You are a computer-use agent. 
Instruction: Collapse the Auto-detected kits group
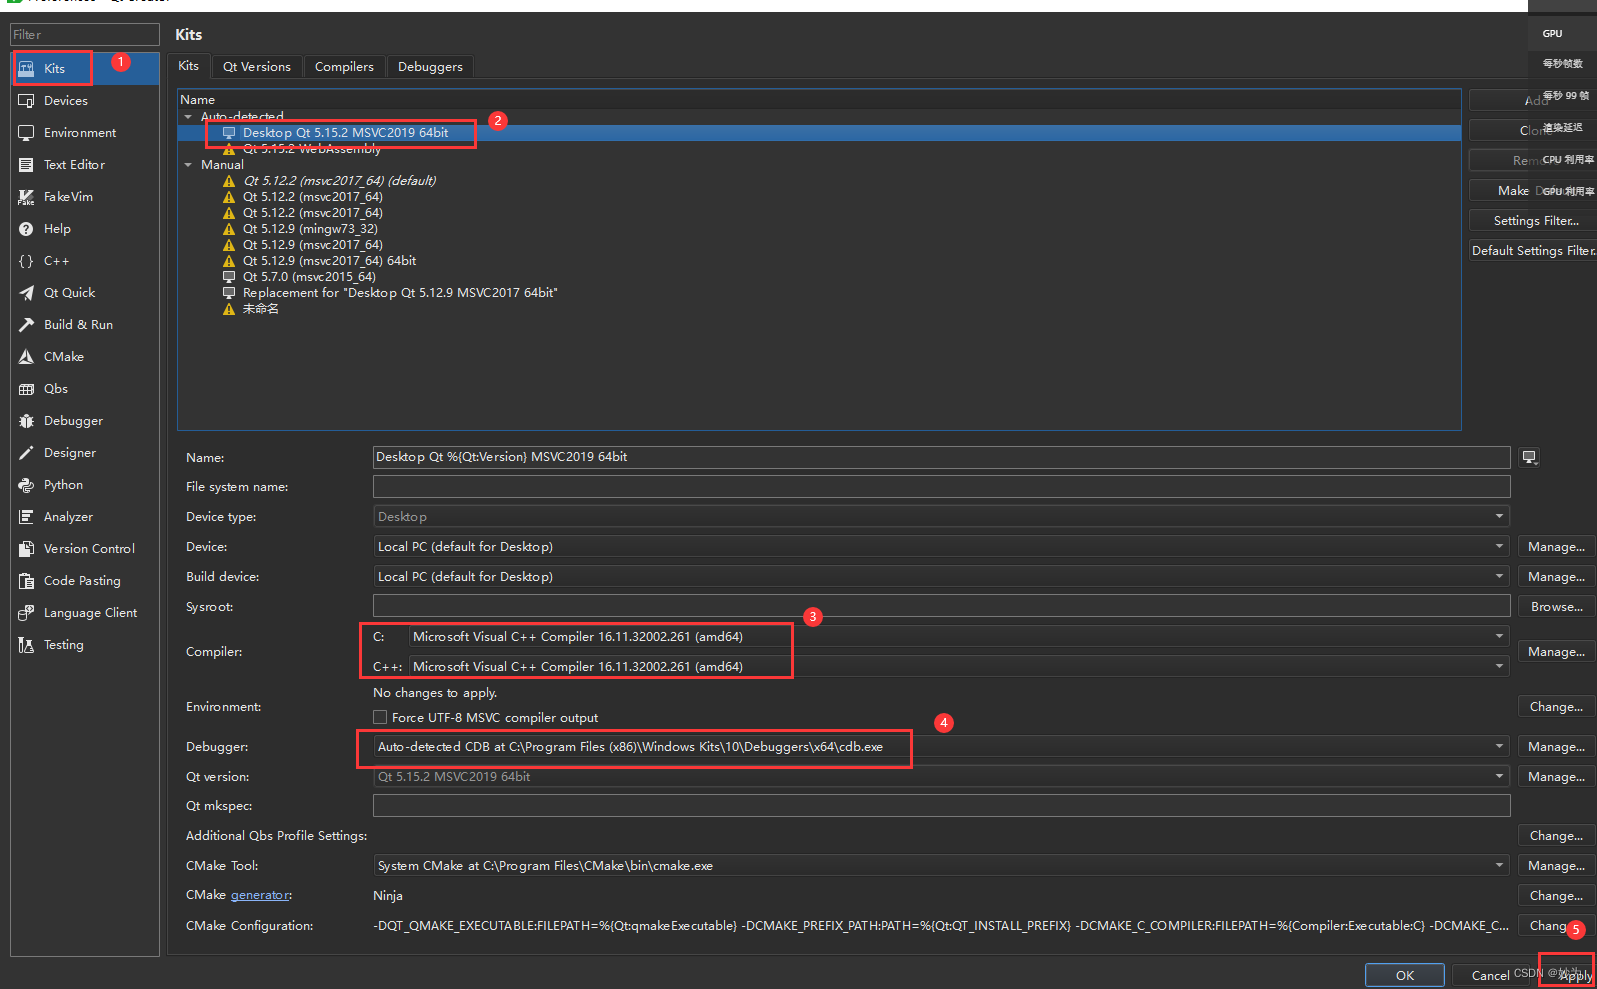point(188,117)
